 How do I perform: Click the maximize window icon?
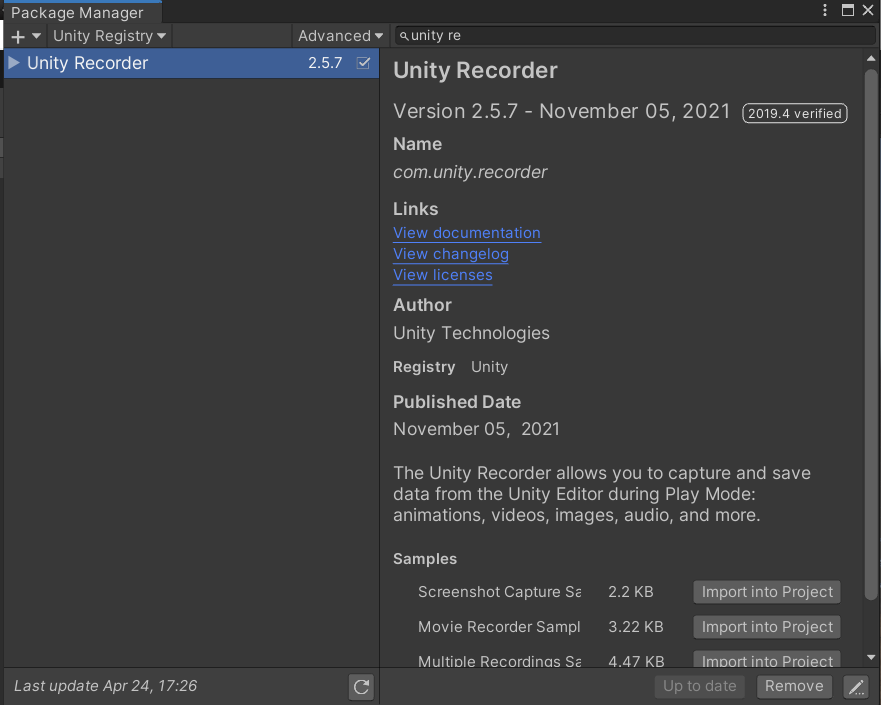tap(846, 10)
